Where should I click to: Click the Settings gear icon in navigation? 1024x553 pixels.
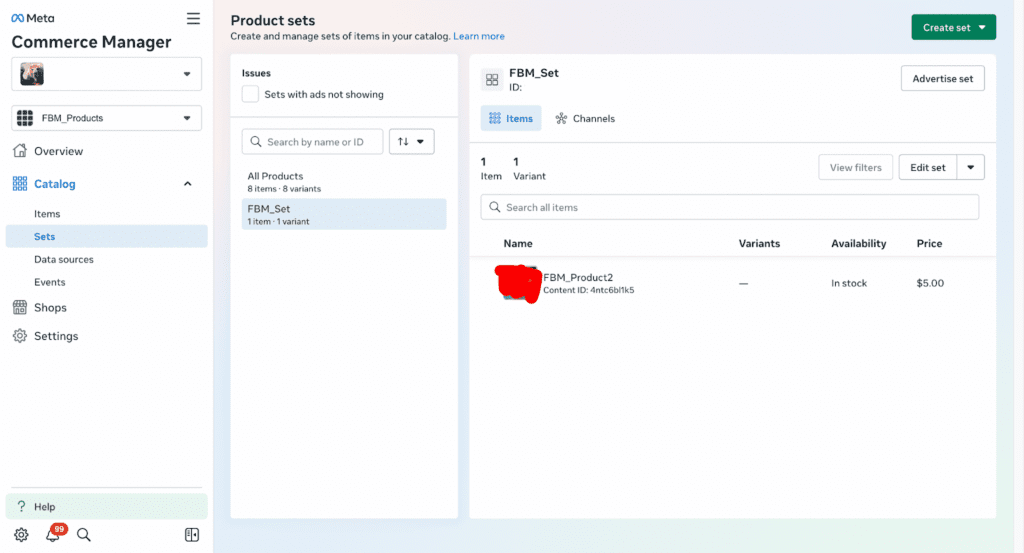(20, 336)
